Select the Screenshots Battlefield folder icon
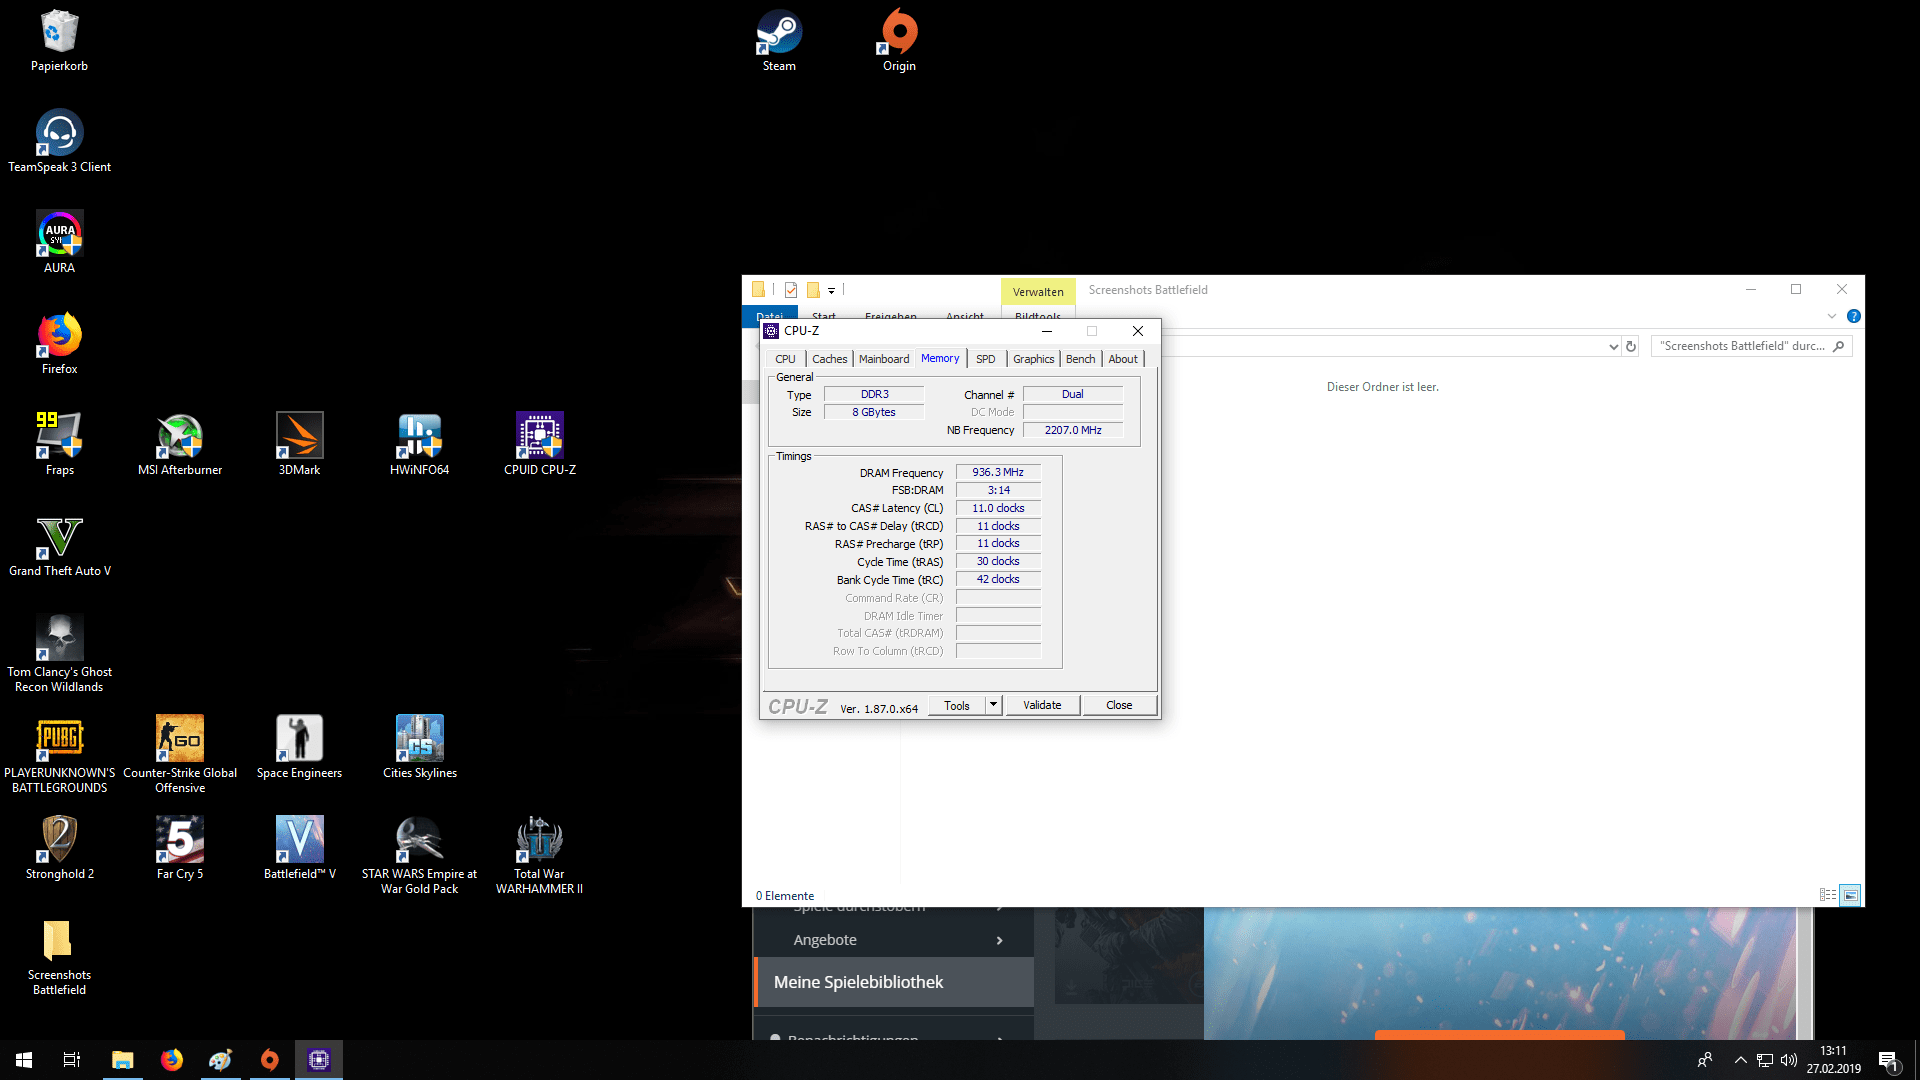The width and height of the screenshot is (1920, 1080). (59, 957)
